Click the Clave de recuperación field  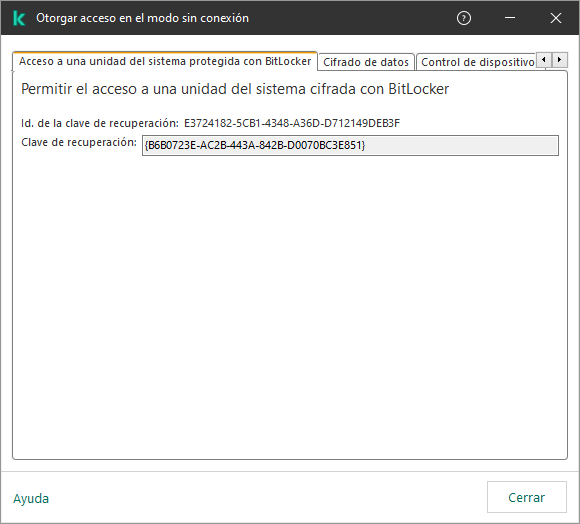(x=350, y=145)
